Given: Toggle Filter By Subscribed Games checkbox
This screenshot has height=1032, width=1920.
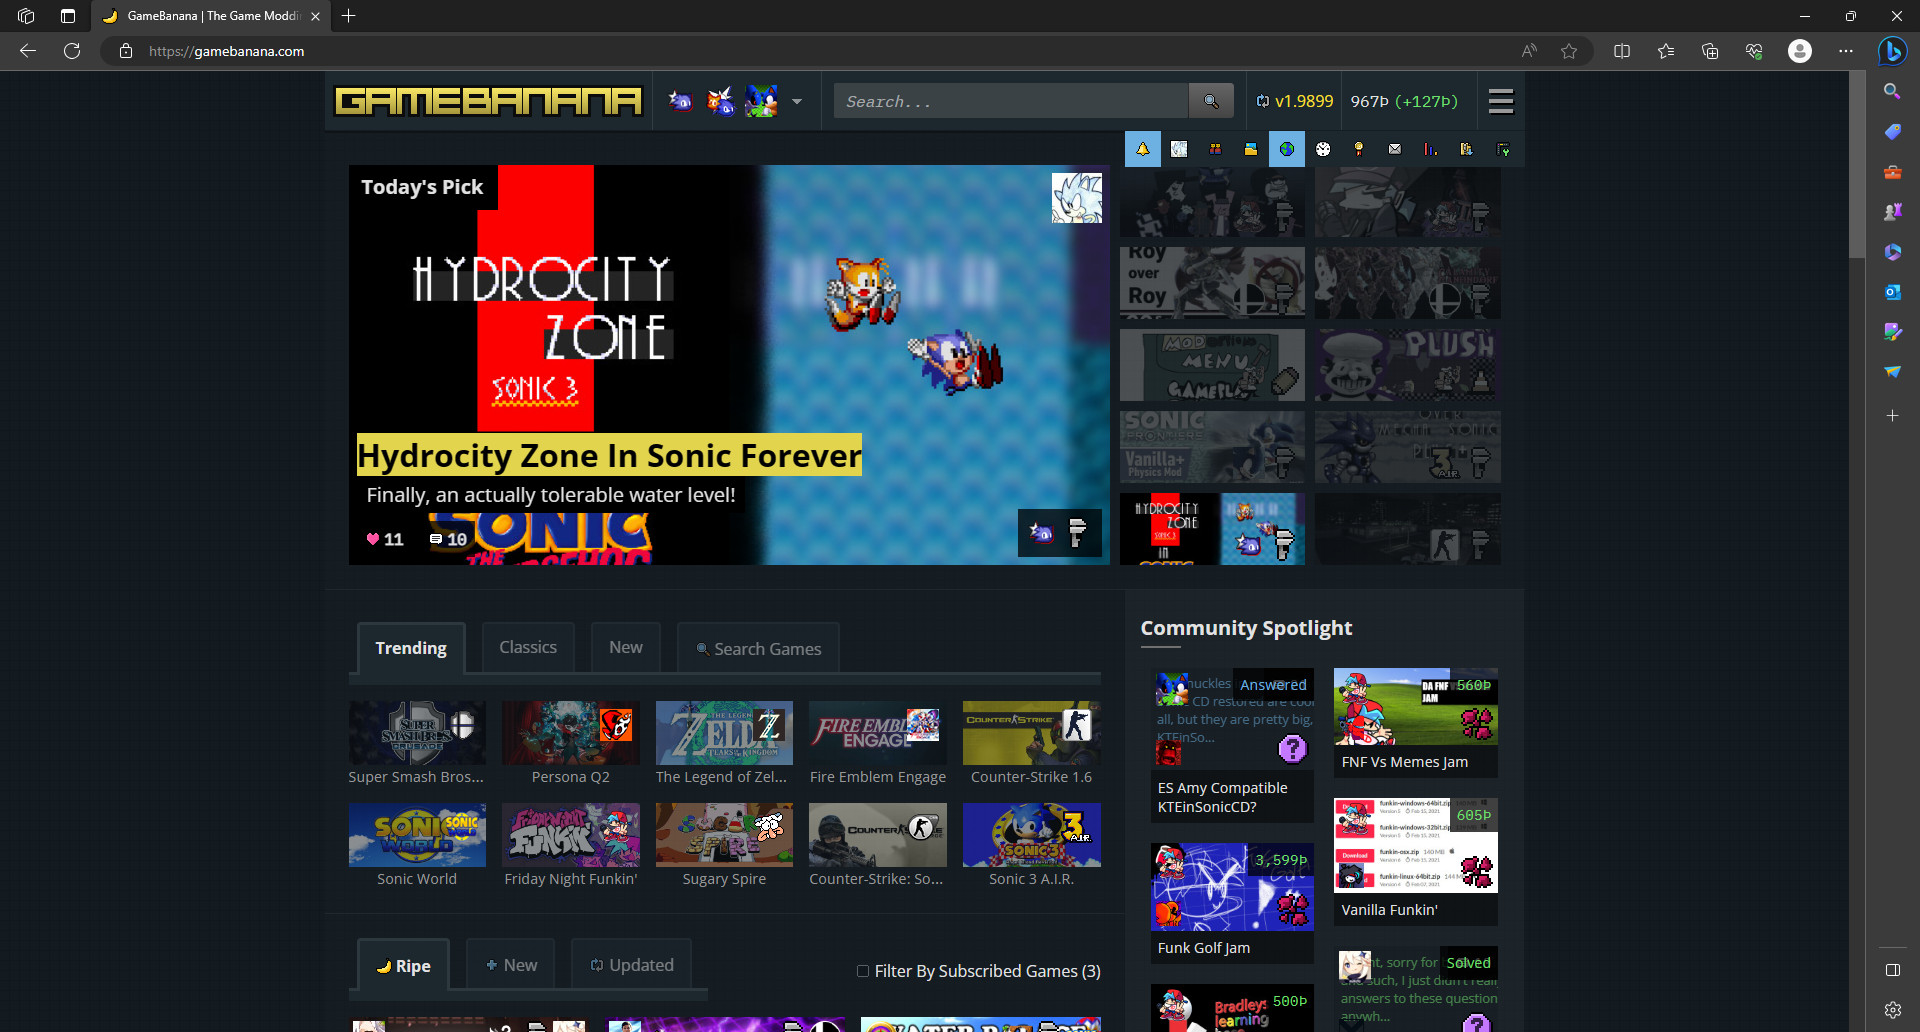Looking at the screenshot, I should (x=863, y=971).
